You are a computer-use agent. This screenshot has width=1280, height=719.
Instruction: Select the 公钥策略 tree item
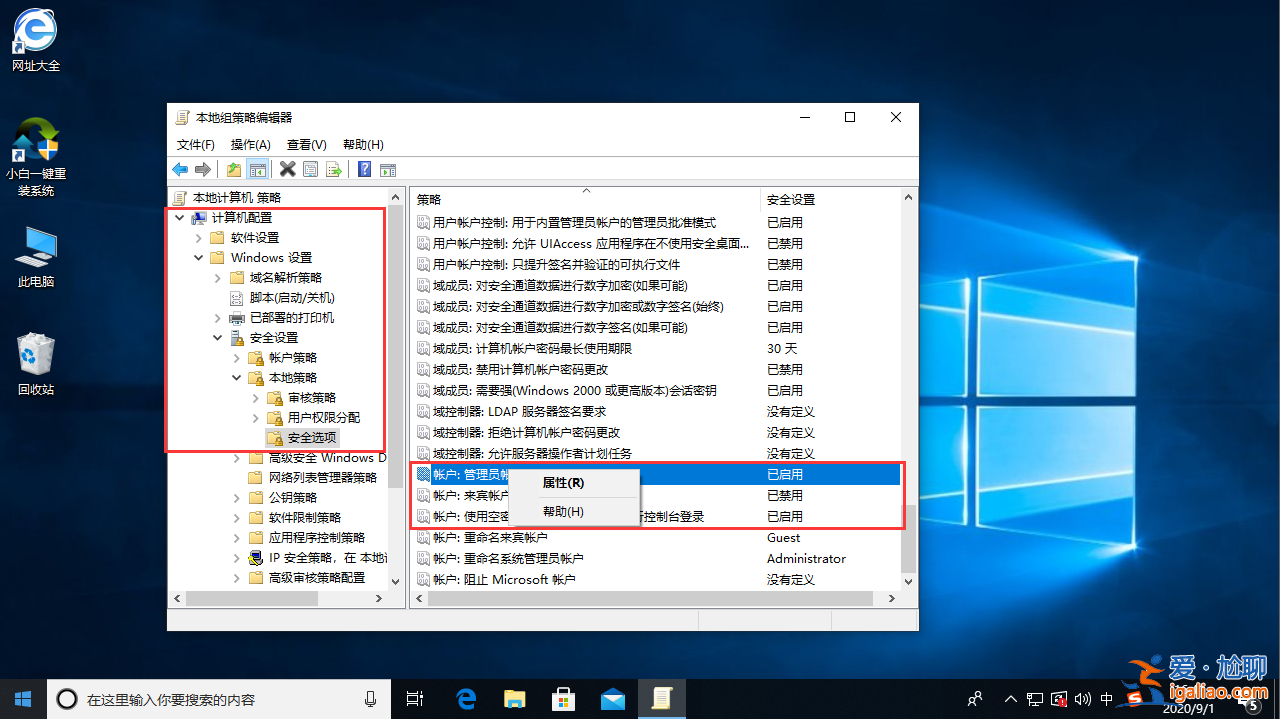(288, 497)
